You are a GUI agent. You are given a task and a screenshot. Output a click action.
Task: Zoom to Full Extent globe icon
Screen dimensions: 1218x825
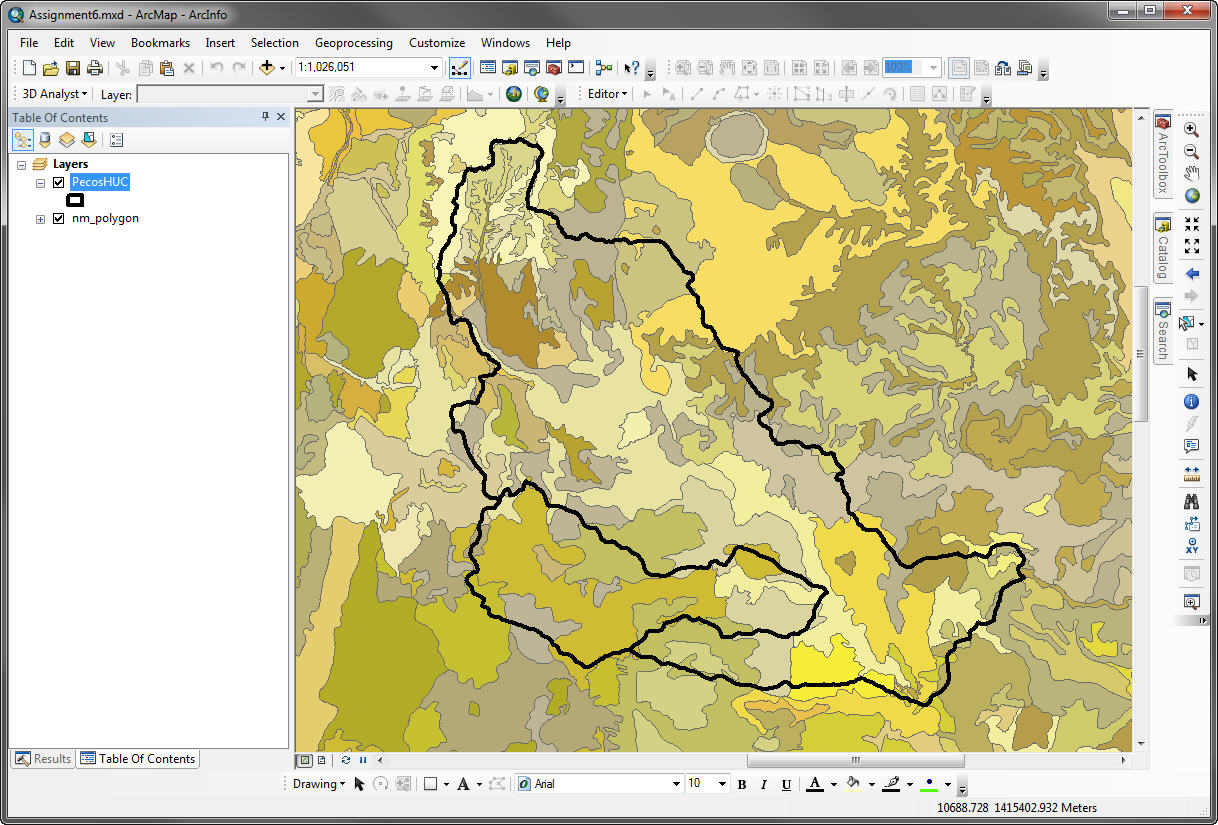(1191, 196)
